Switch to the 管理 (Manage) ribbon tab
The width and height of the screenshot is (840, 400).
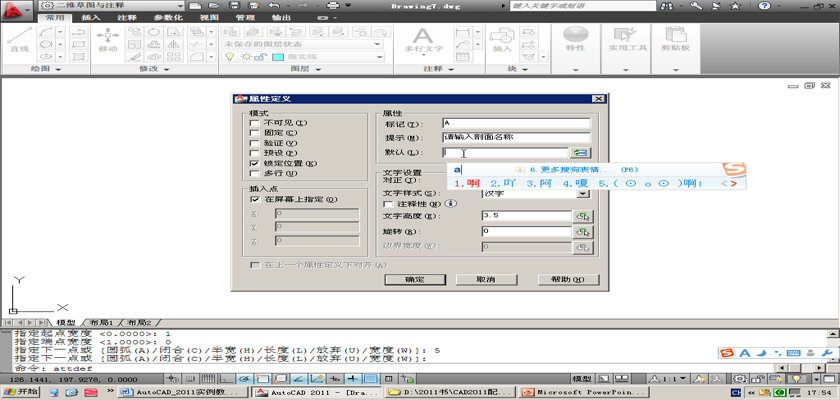click(x=245, y=17)
